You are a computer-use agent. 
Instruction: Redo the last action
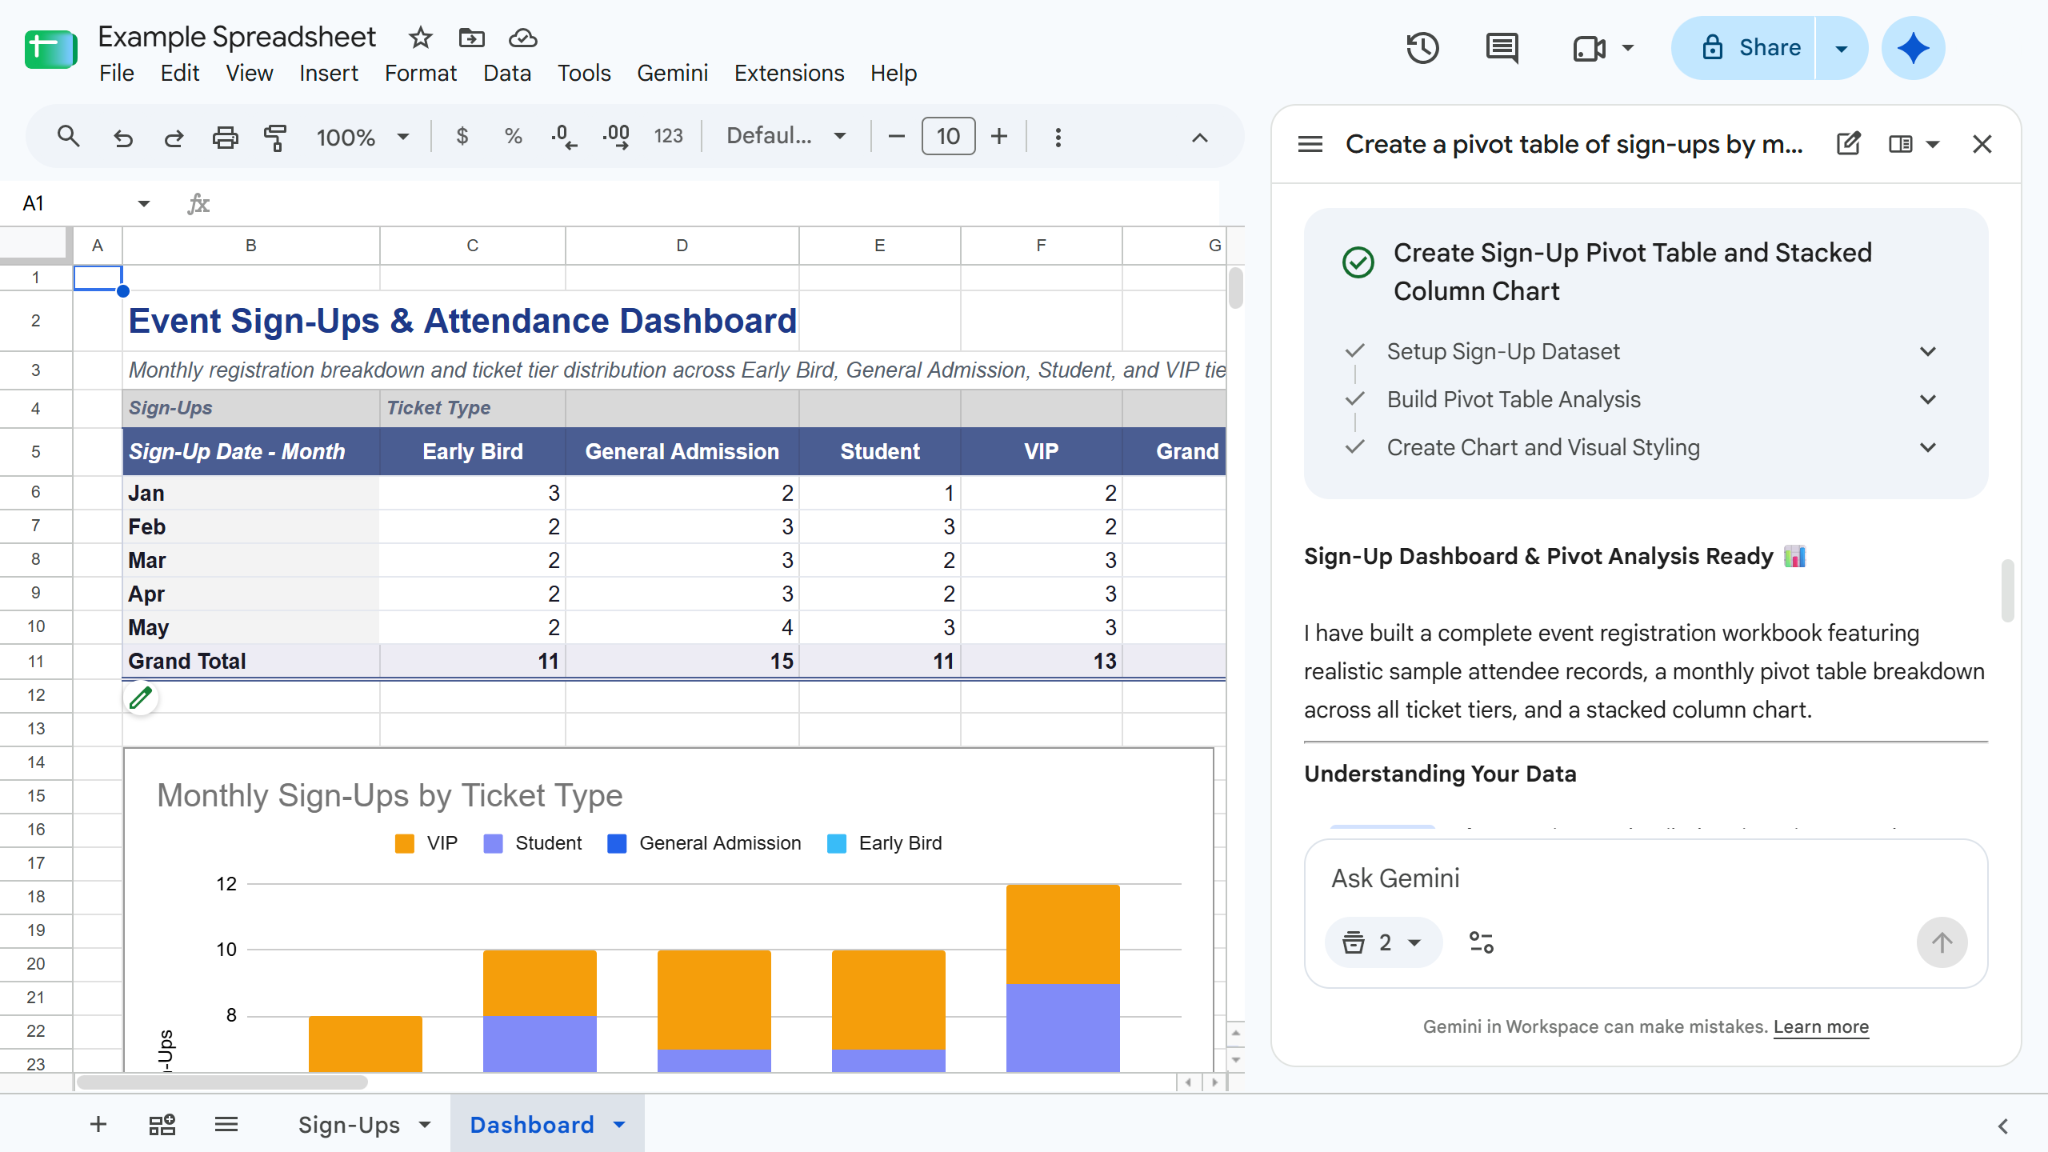pyautogui.click(x=174, y=137)
